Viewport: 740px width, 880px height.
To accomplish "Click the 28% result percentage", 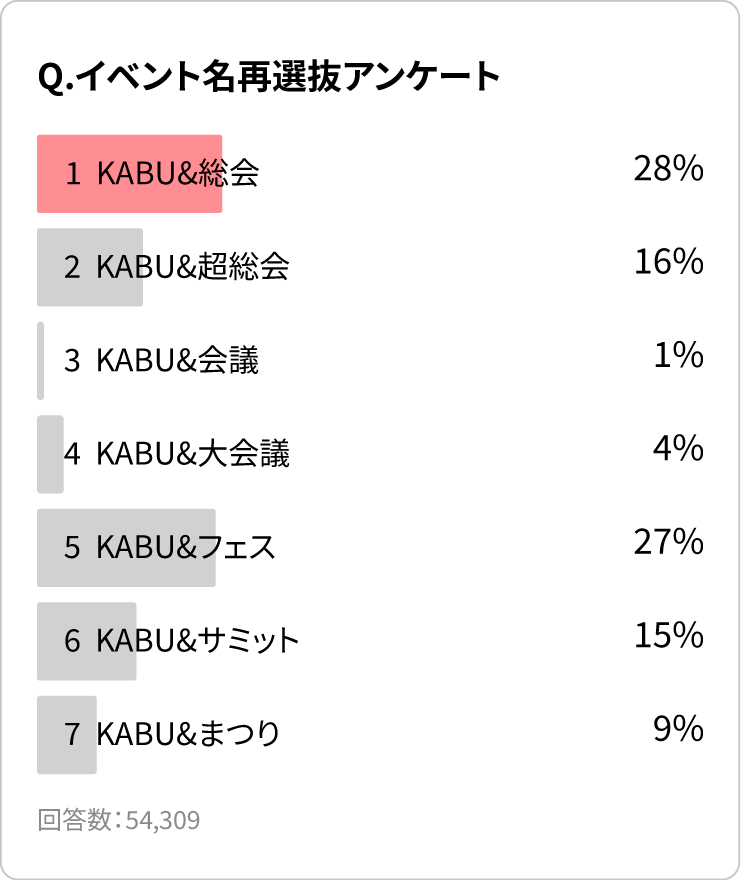I will click(668, 169).
